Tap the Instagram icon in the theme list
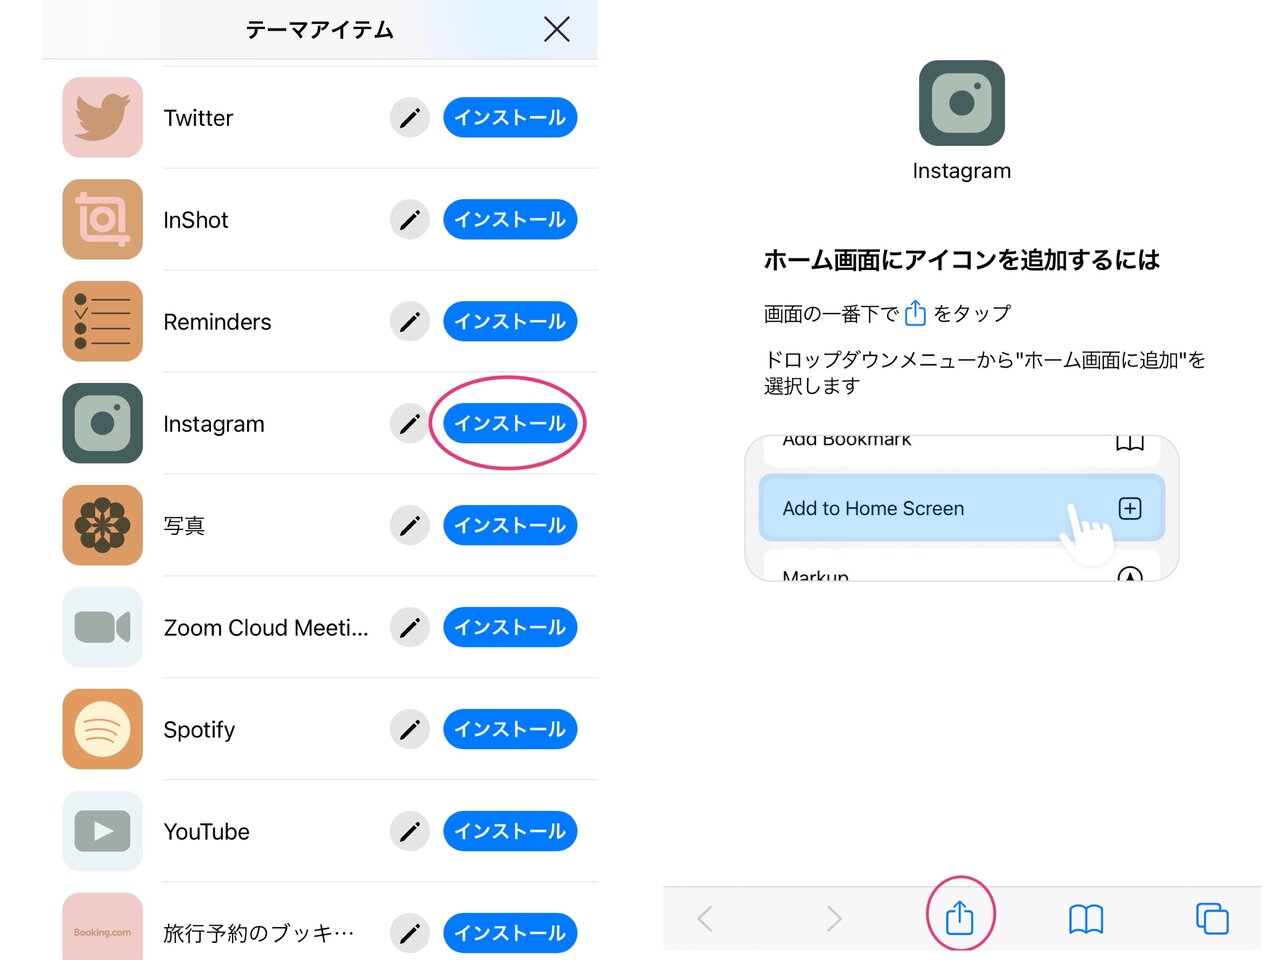The image size is (1280, 960). pyautogui.click(x=102, y=423)
